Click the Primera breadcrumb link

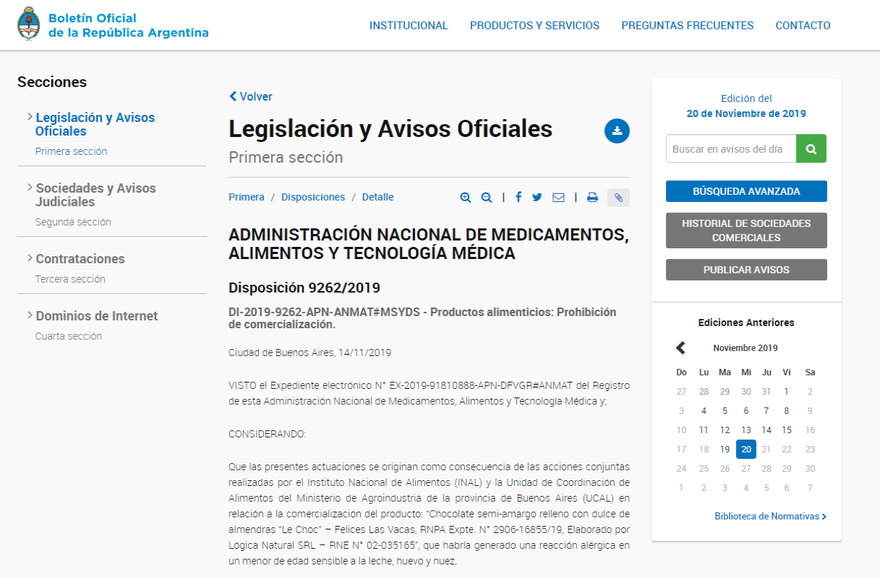[246, 197]
